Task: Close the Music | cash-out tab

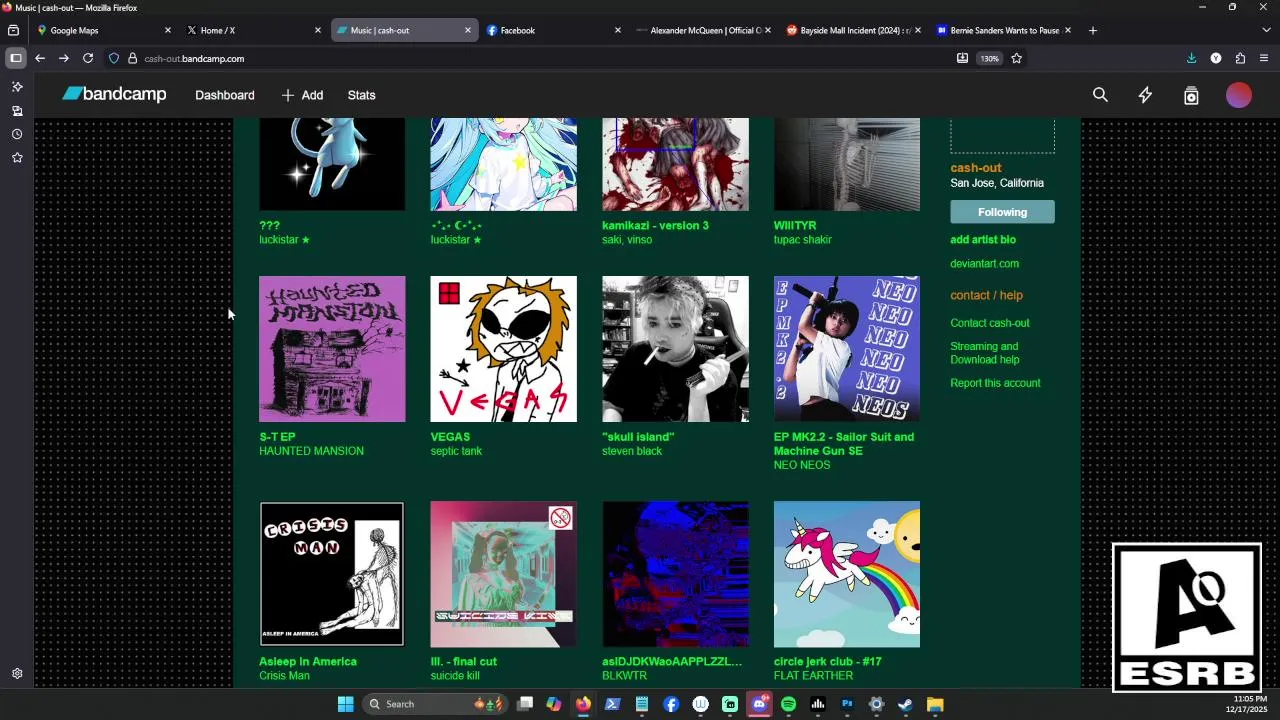Action: click(467, 30)
